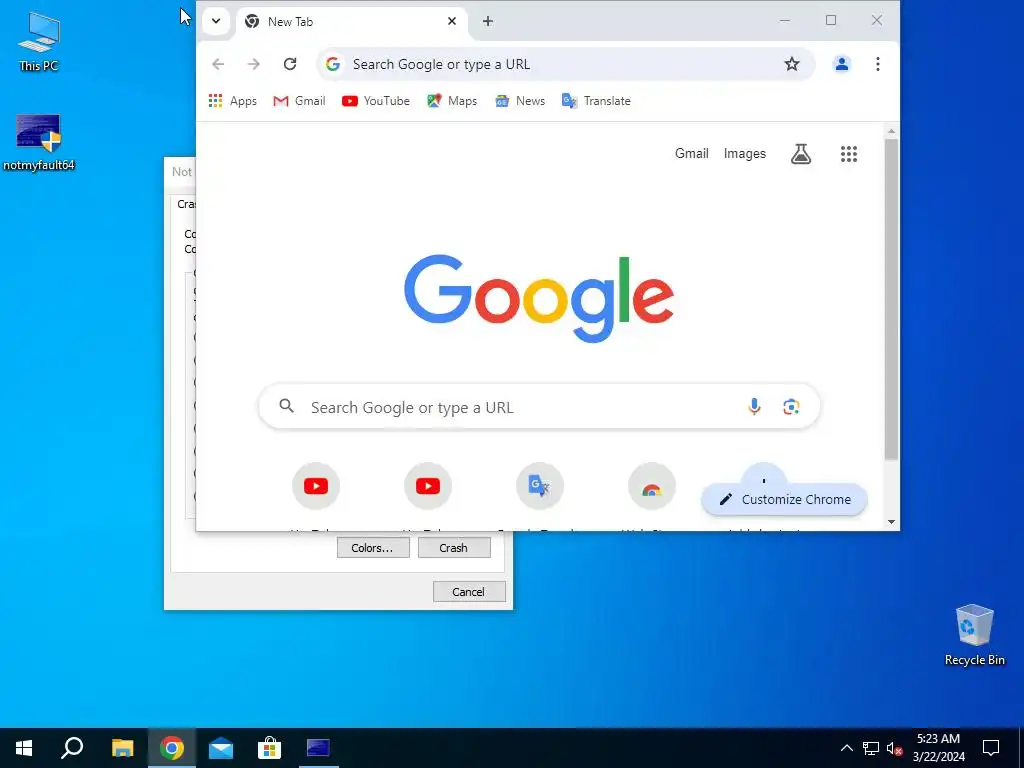Screen dimensions: 1024x768
Task: Open Web Store shortcut tile
Action: tap(651, 486)
